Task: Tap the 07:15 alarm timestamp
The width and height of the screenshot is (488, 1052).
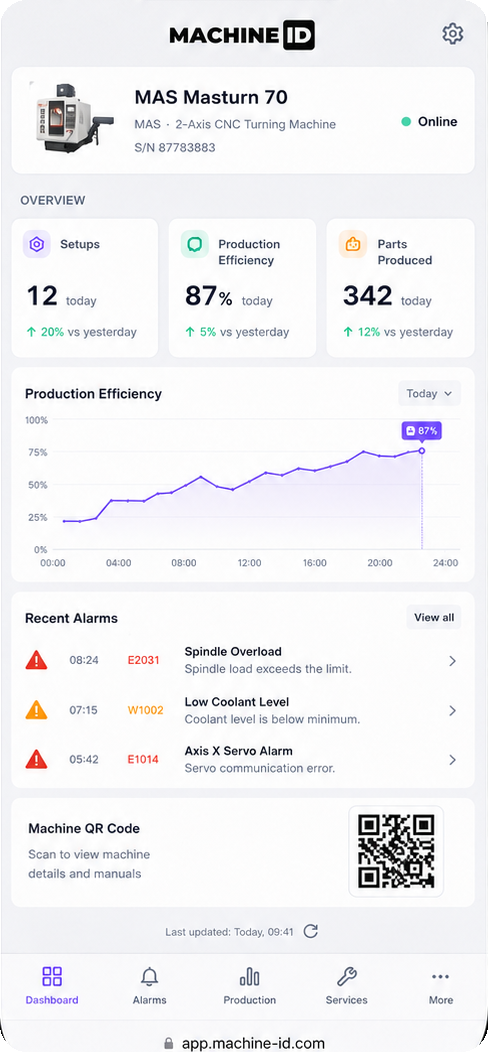Action: pos(83,710)
